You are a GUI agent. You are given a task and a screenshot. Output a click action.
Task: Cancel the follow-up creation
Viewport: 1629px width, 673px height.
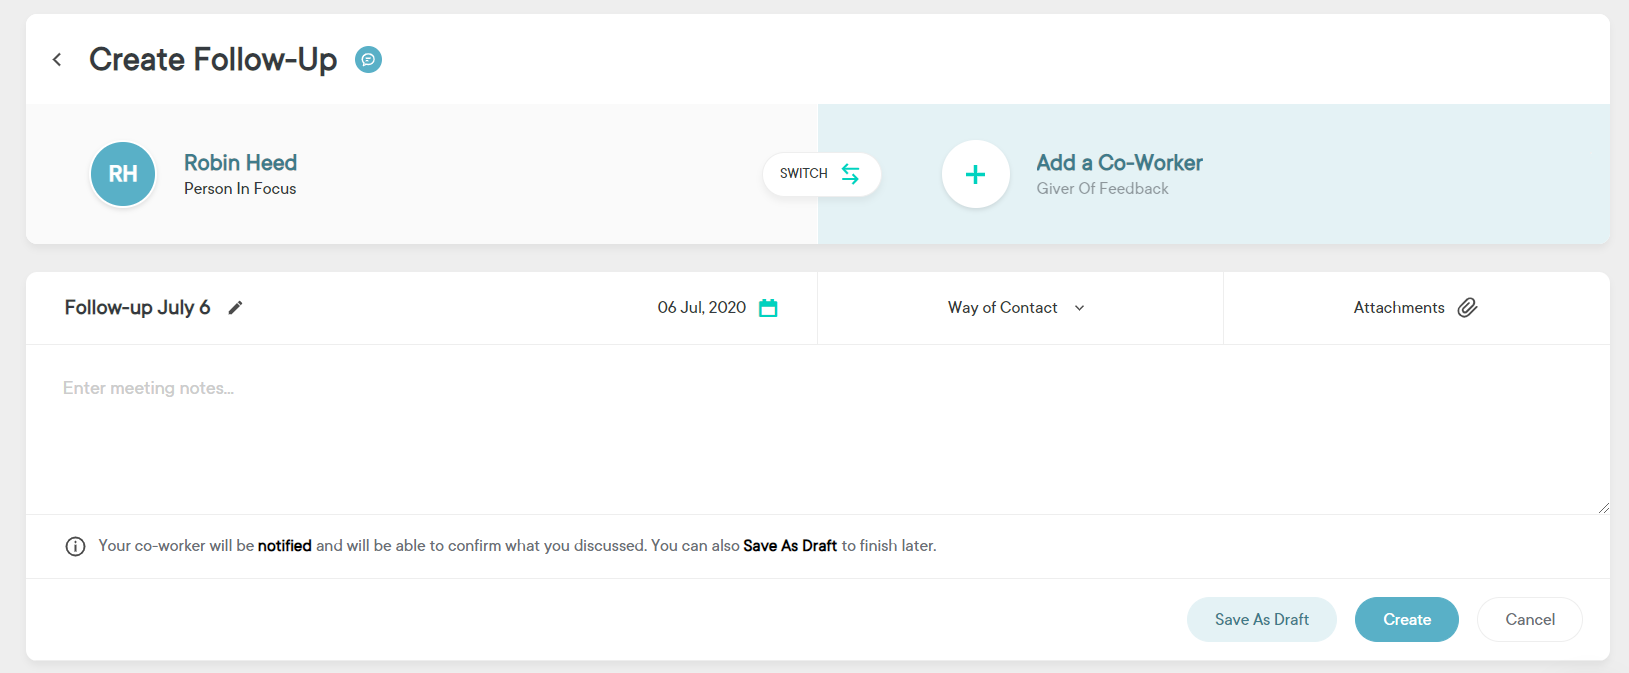point(1529,620)
